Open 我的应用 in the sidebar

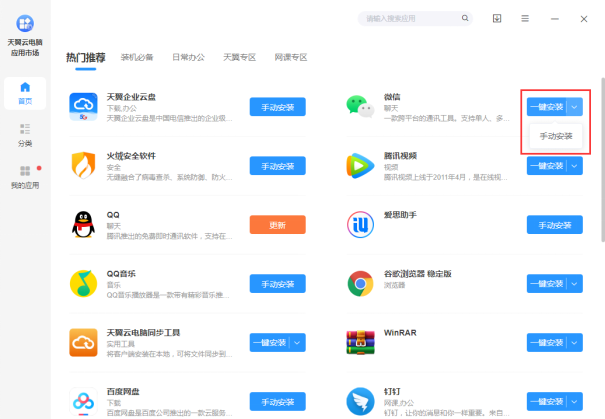(25, 177)
